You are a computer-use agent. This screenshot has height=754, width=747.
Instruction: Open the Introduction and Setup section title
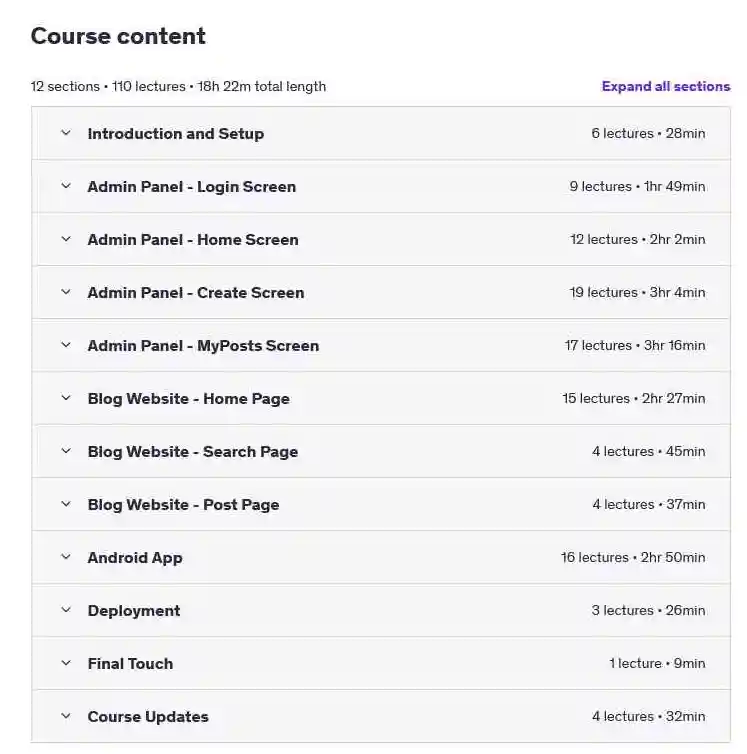(176, 134)
